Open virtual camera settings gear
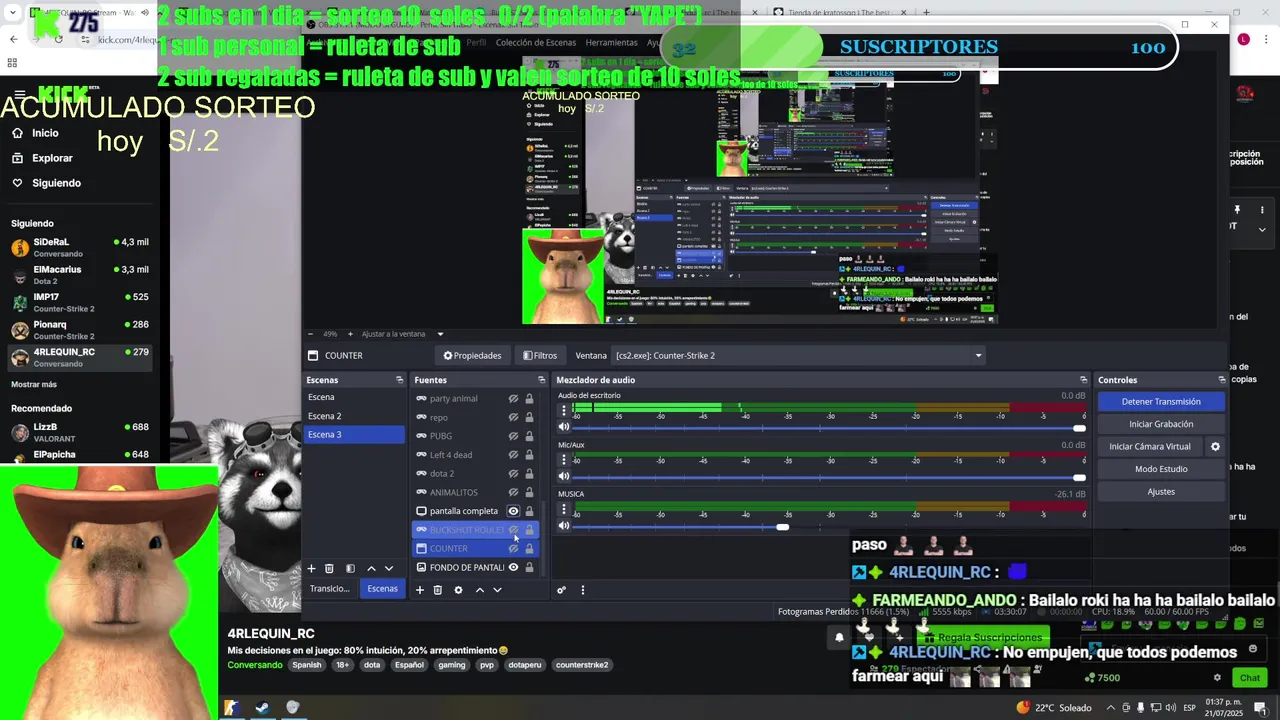 point(1216,447)
